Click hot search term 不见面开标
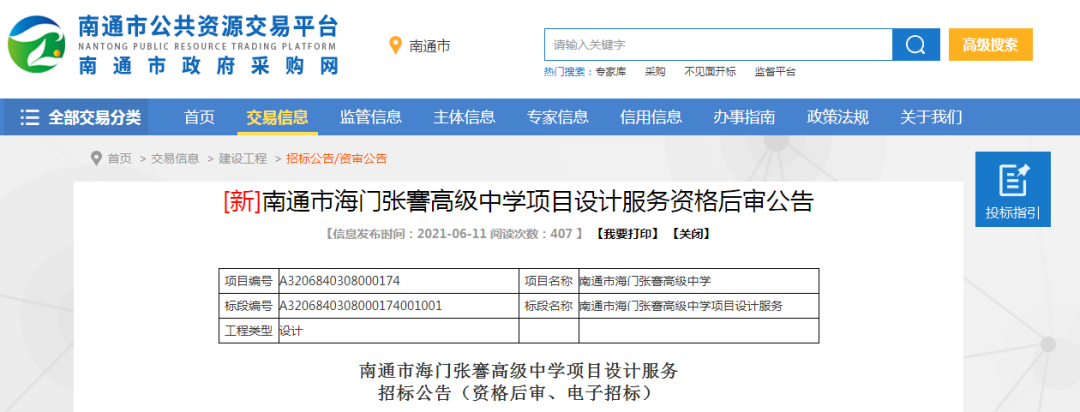Image resolution: width=1080 pixels, height=412 pixels. pyautogui.click(x=710, y=72)
